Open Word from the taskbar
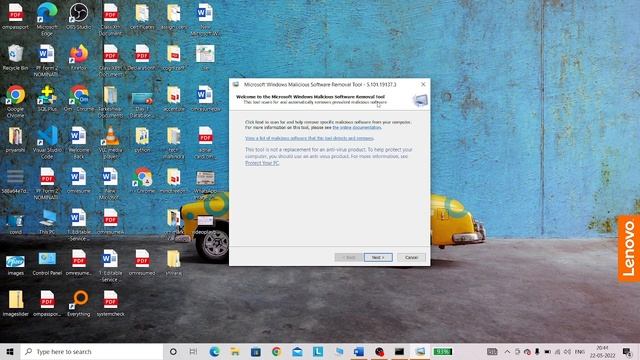Viewport: 640px width, 360px height. coord(359,351)
